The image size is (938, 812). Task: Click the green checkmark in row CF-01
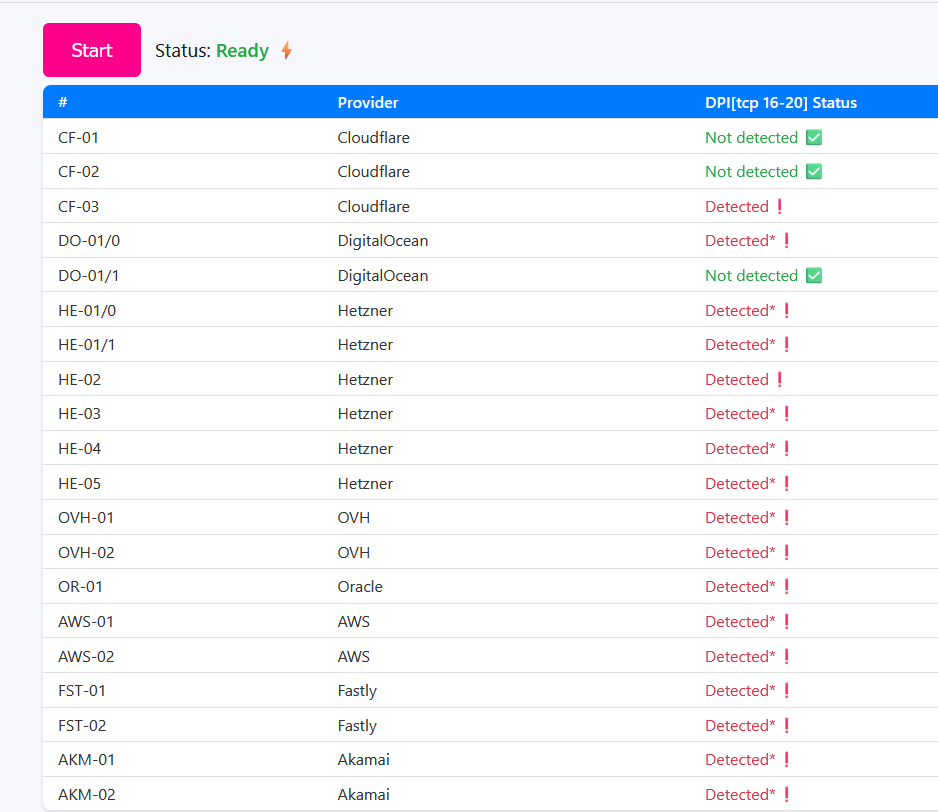(814, 138)
